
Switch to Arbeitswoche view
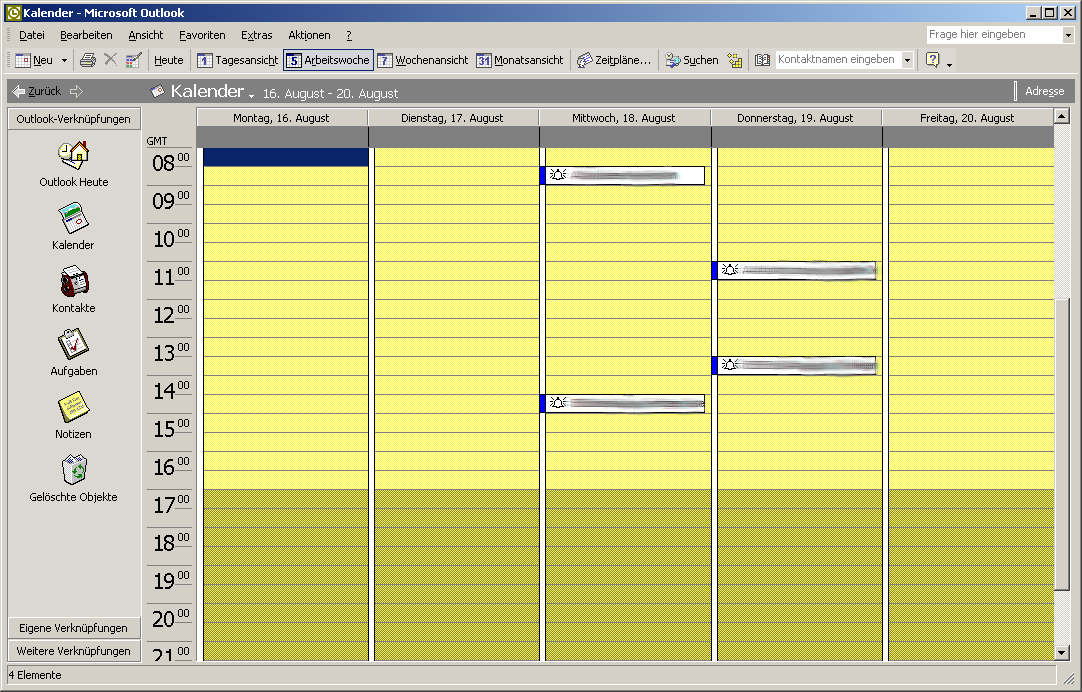[328, 60]
